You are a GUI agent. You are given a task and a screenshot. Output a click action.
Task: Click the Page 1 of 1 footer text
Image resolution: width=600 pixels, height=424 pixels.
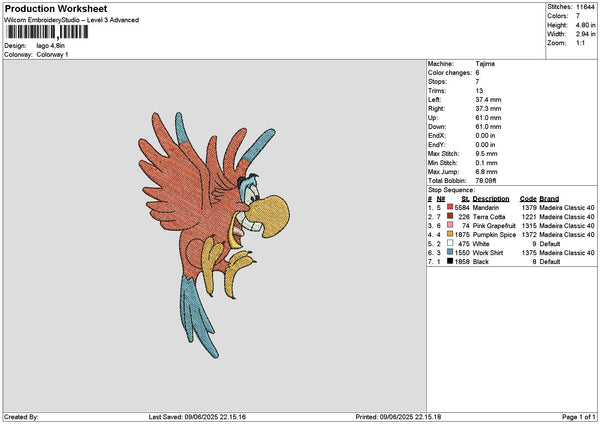click(x=573, y=417)
